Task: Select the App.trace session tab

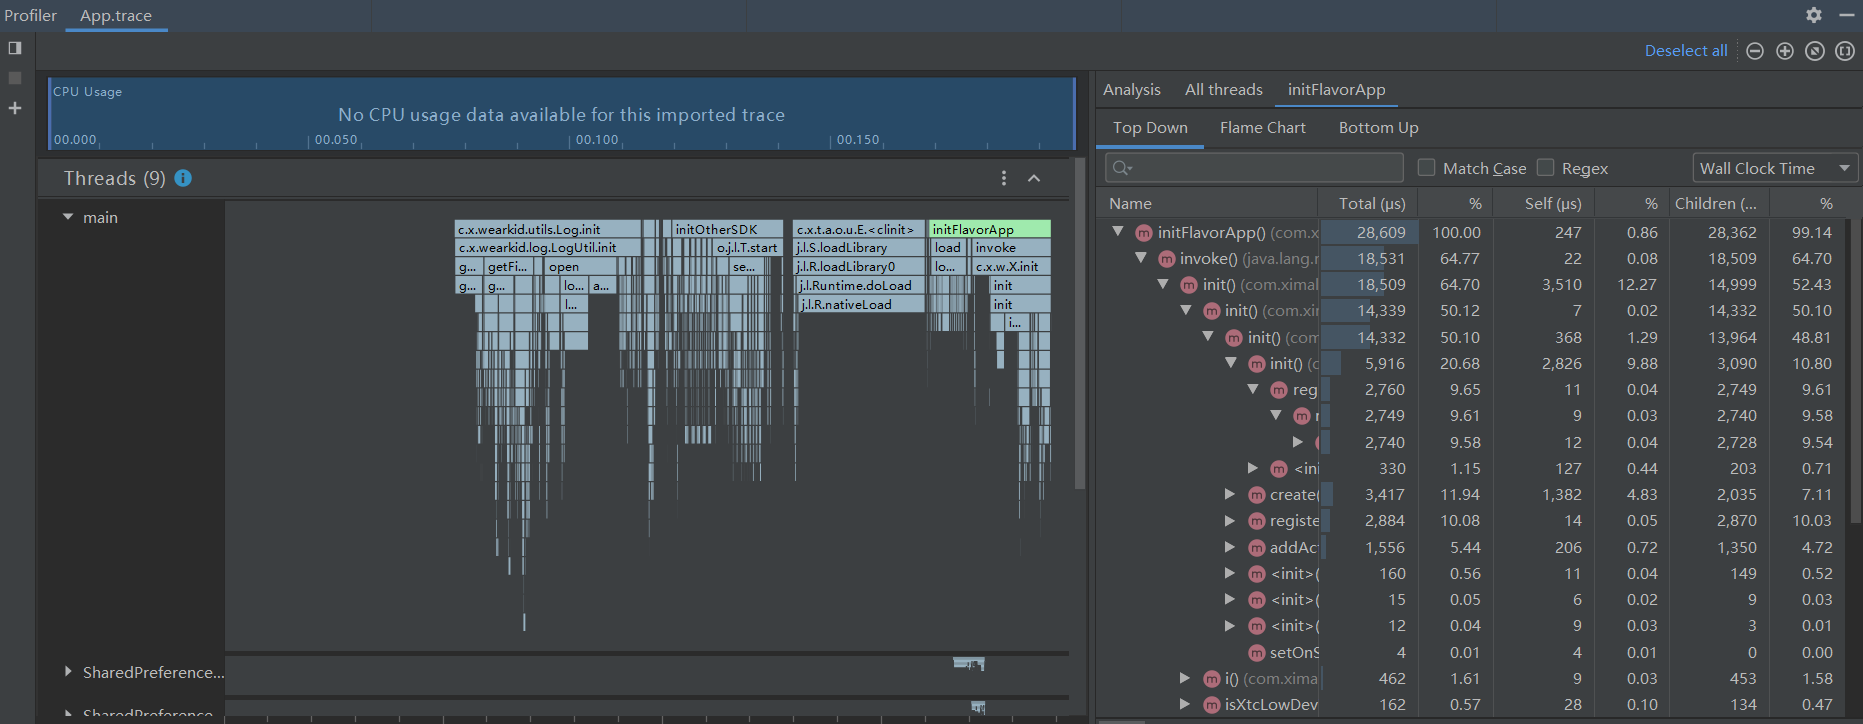Action: [x=116, y=16]
